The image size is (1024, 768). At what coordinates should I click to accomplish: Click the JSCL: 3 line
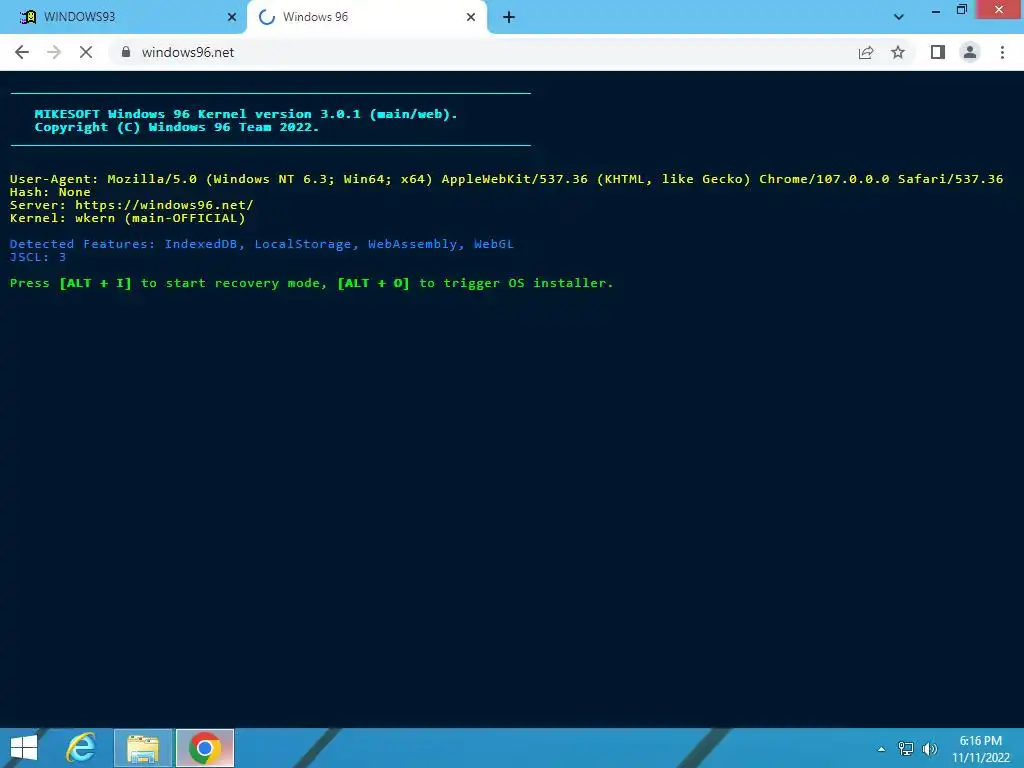click(38, 257)
